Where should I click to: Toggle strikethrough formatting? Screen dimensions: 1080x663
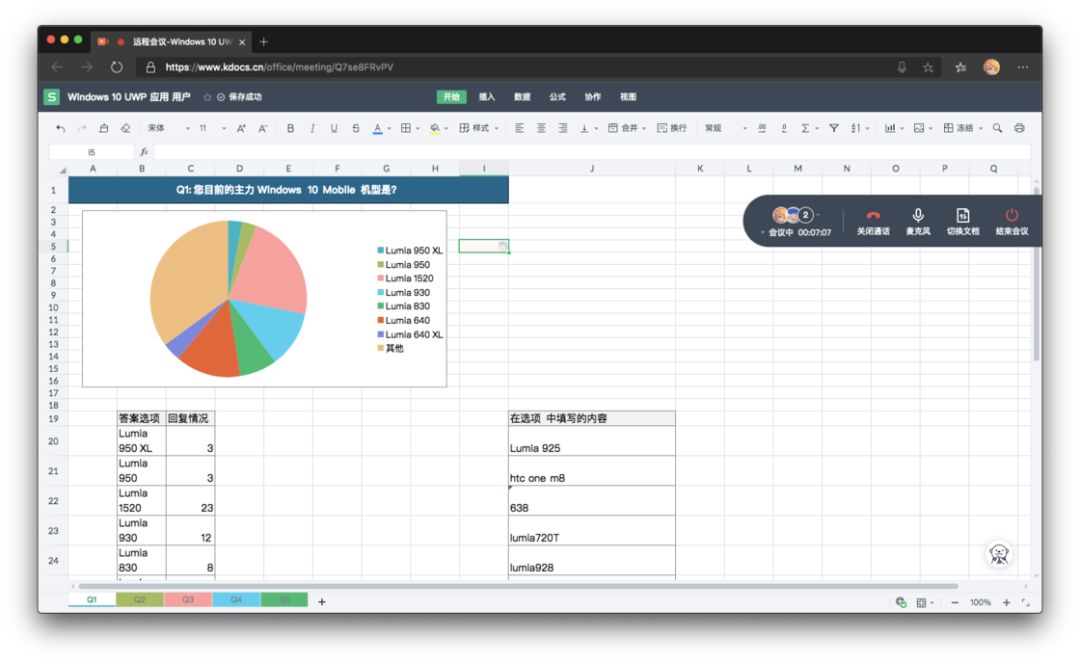click(355, 128)
